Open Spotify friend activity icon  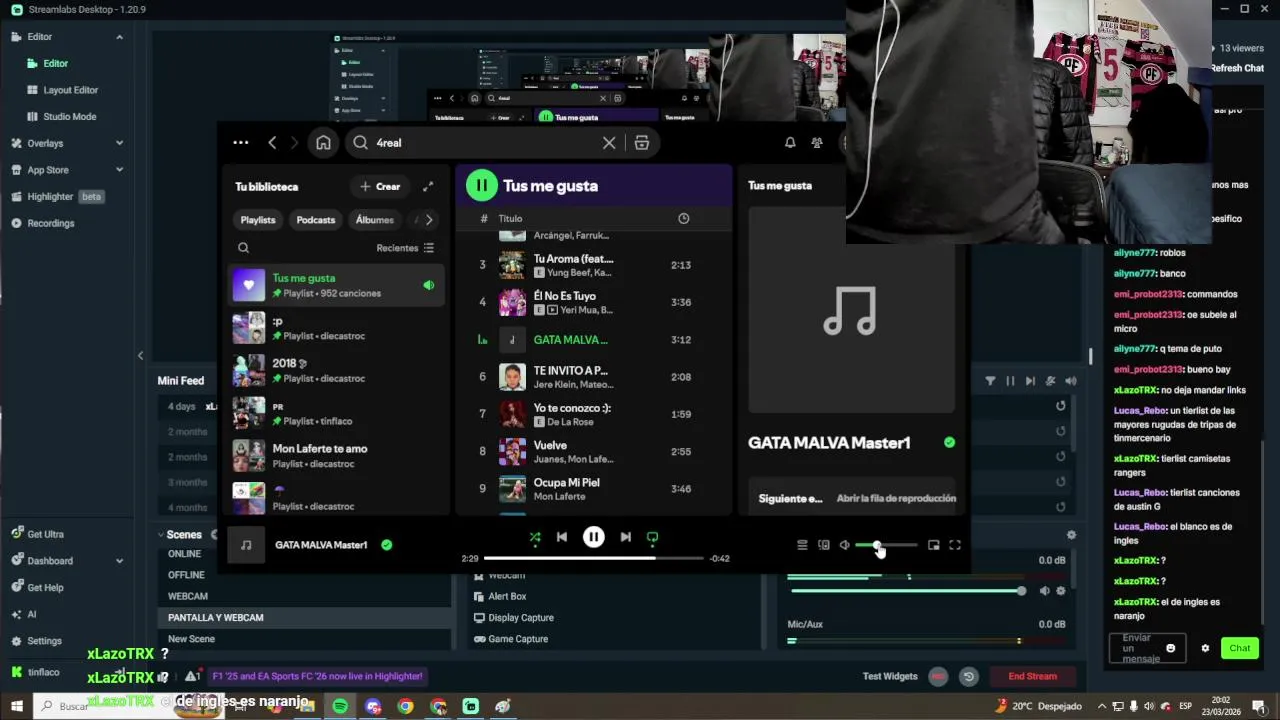click(817, 143)
